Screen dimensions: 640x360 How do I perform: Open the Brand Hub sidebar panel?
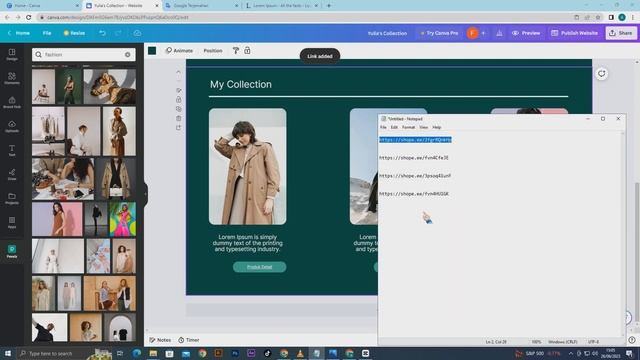[x=12, y=102]
